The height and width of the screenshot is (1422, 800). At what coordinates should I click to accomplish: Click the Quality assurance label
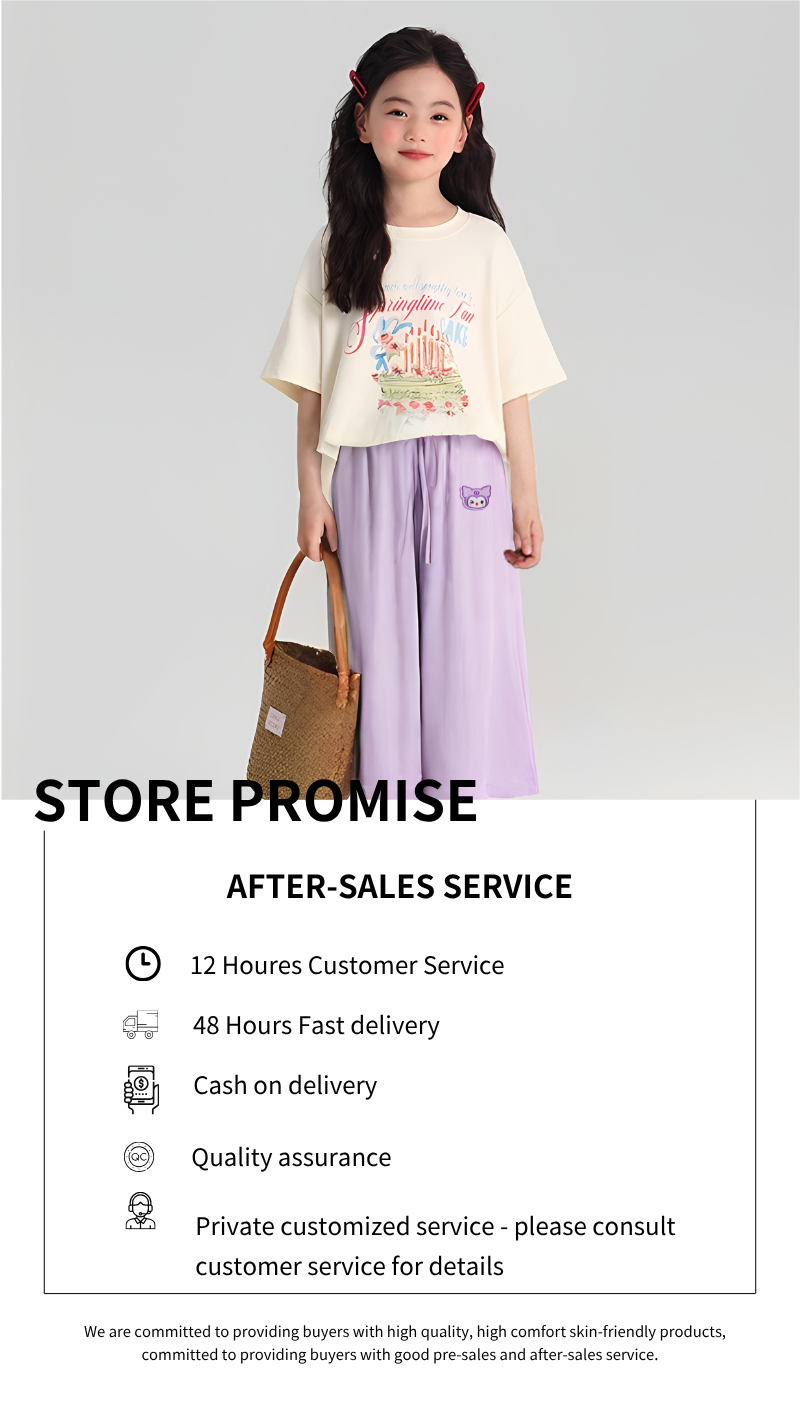(291, 1157)
